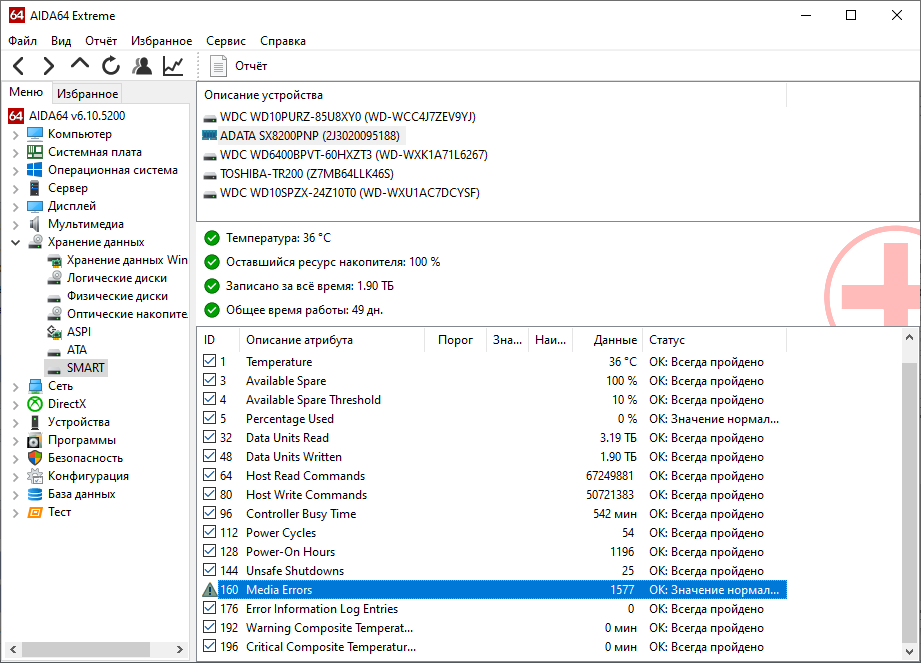The width and height of the screenshot is (921, 663).
Task: Toggle the Data Units Written checkbox
Action: (x=209, y=456)
